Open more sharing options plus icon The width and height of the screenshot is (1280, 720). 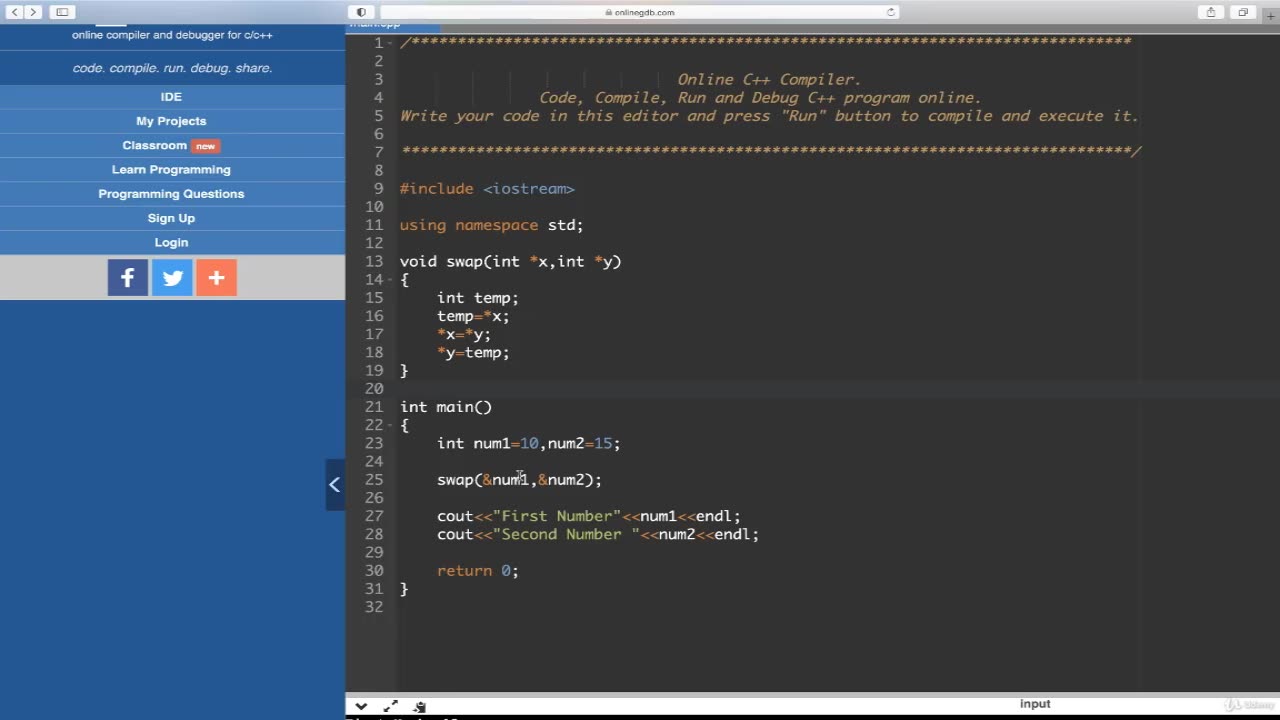[x=216, y=278]
